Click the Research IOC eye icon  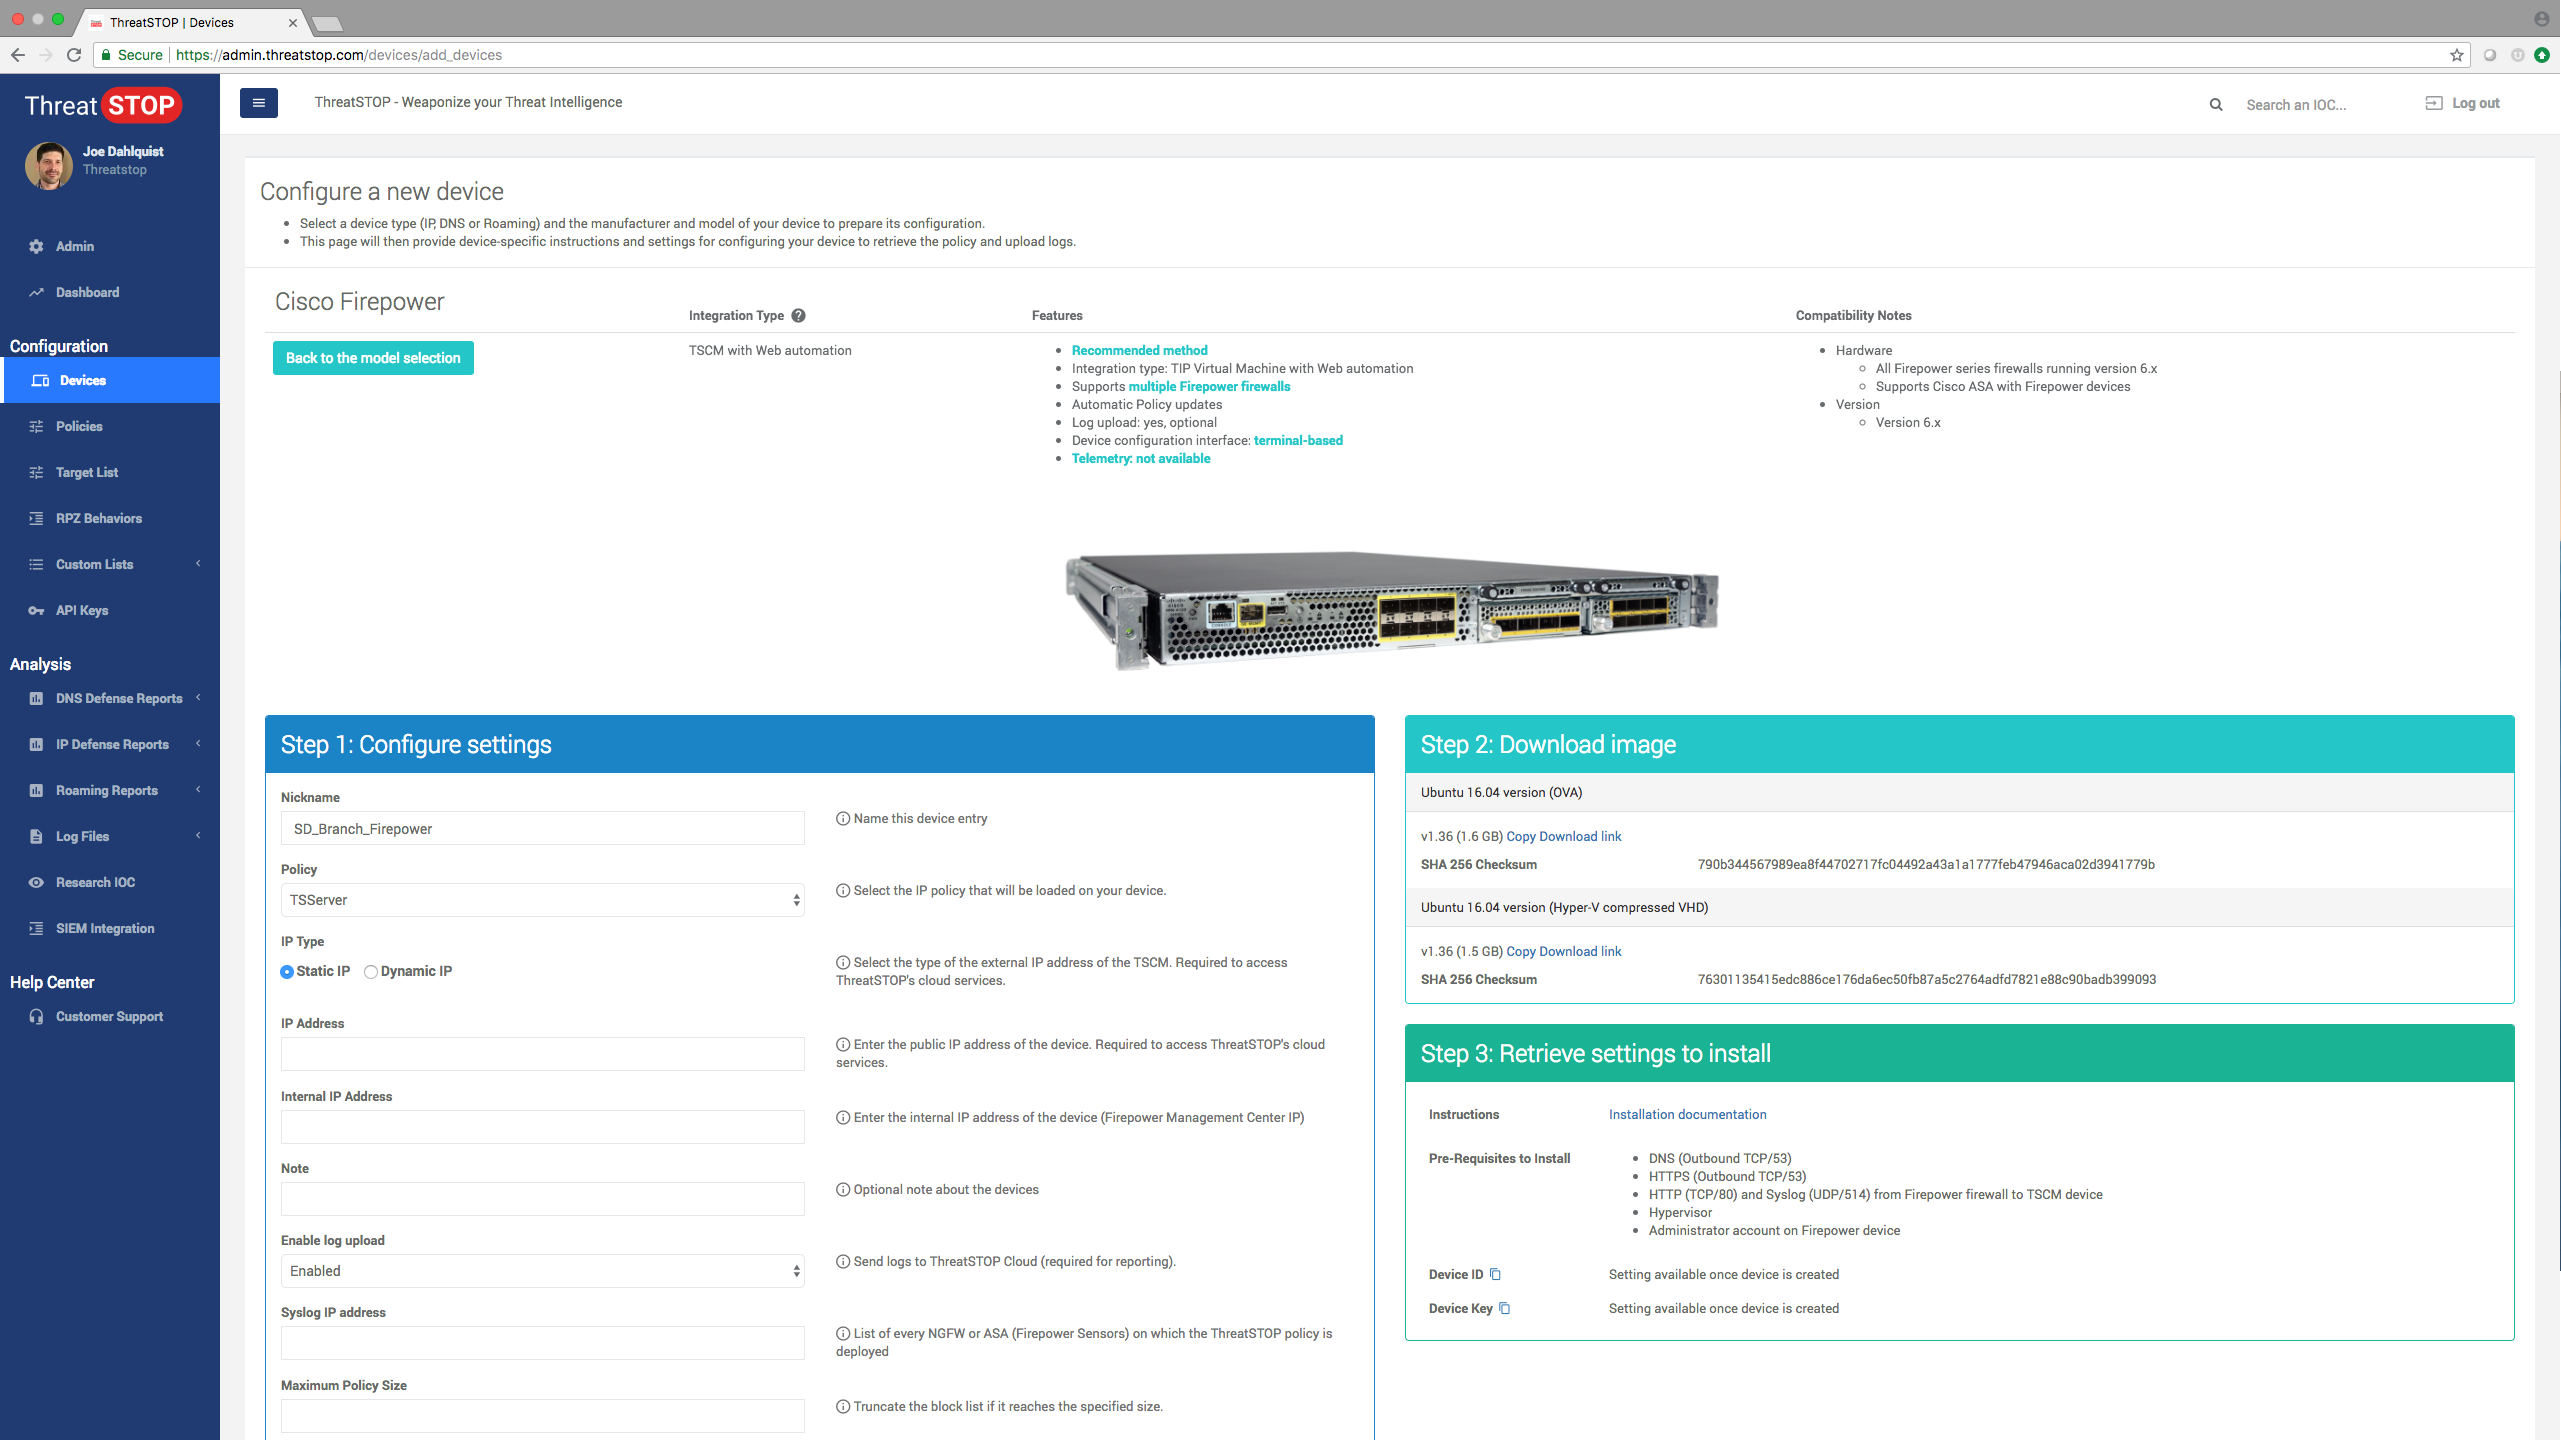click(36, 882)
